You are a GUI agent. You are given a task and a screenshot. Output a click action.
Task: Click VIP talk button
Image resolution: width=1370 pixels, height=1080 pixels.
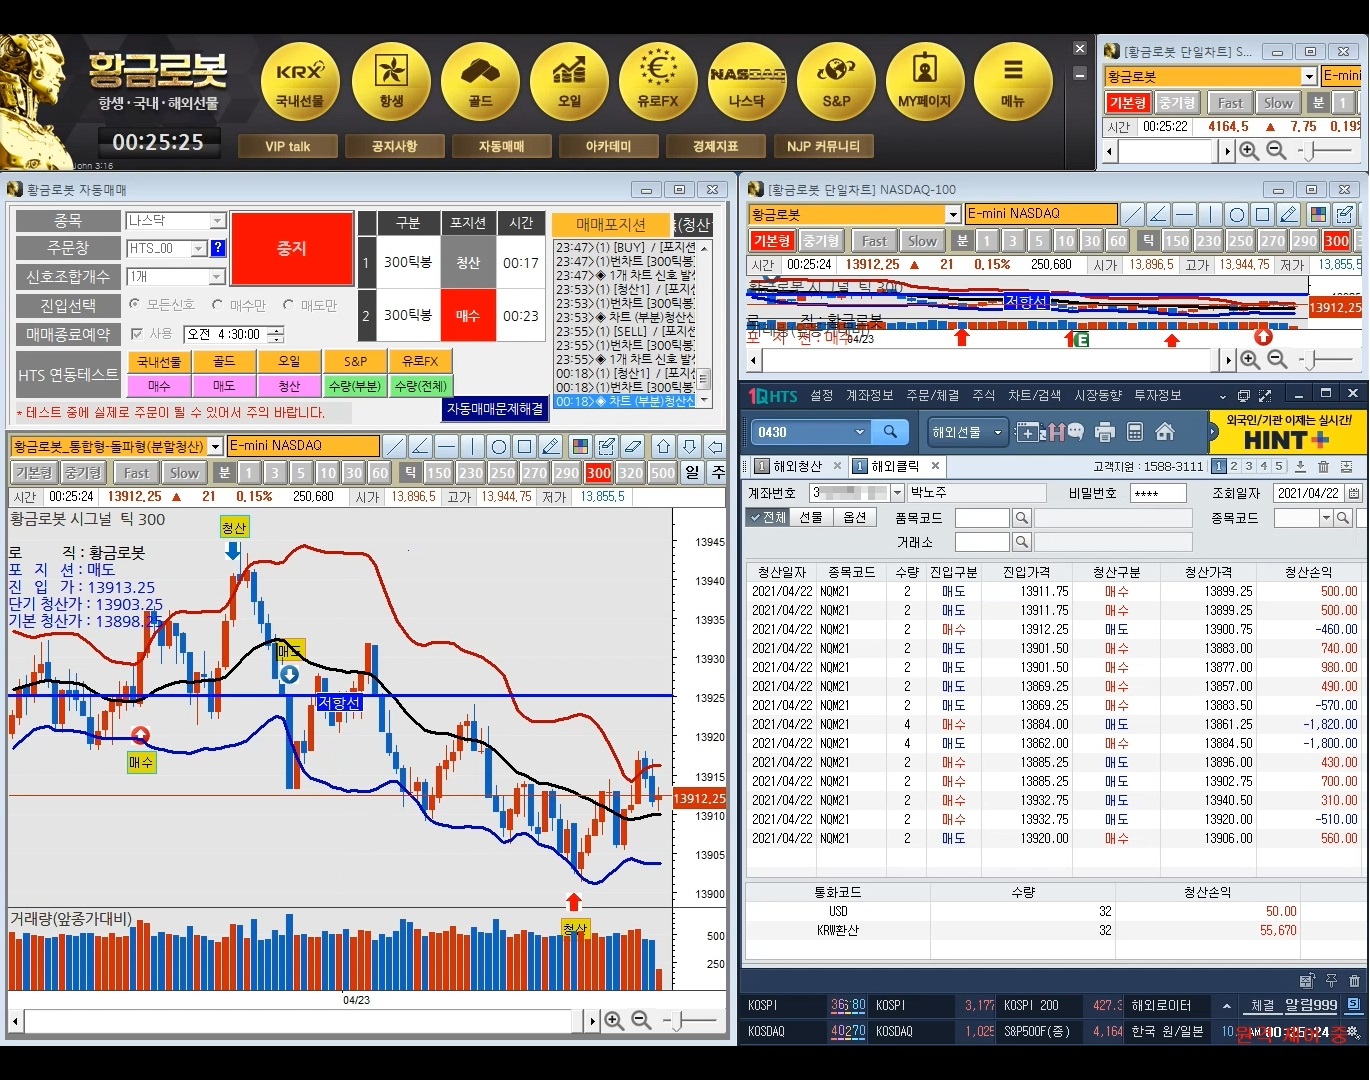287,146
